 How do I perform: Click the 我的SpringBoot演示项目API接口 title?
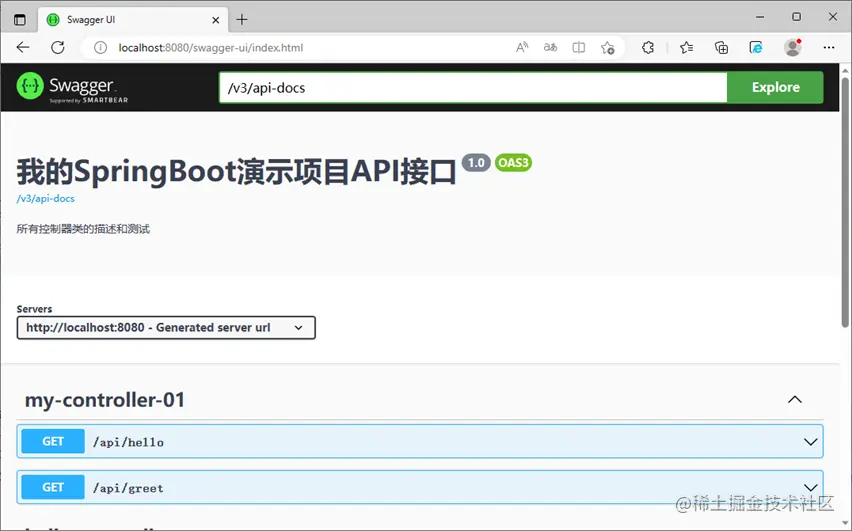pos(236,172)
